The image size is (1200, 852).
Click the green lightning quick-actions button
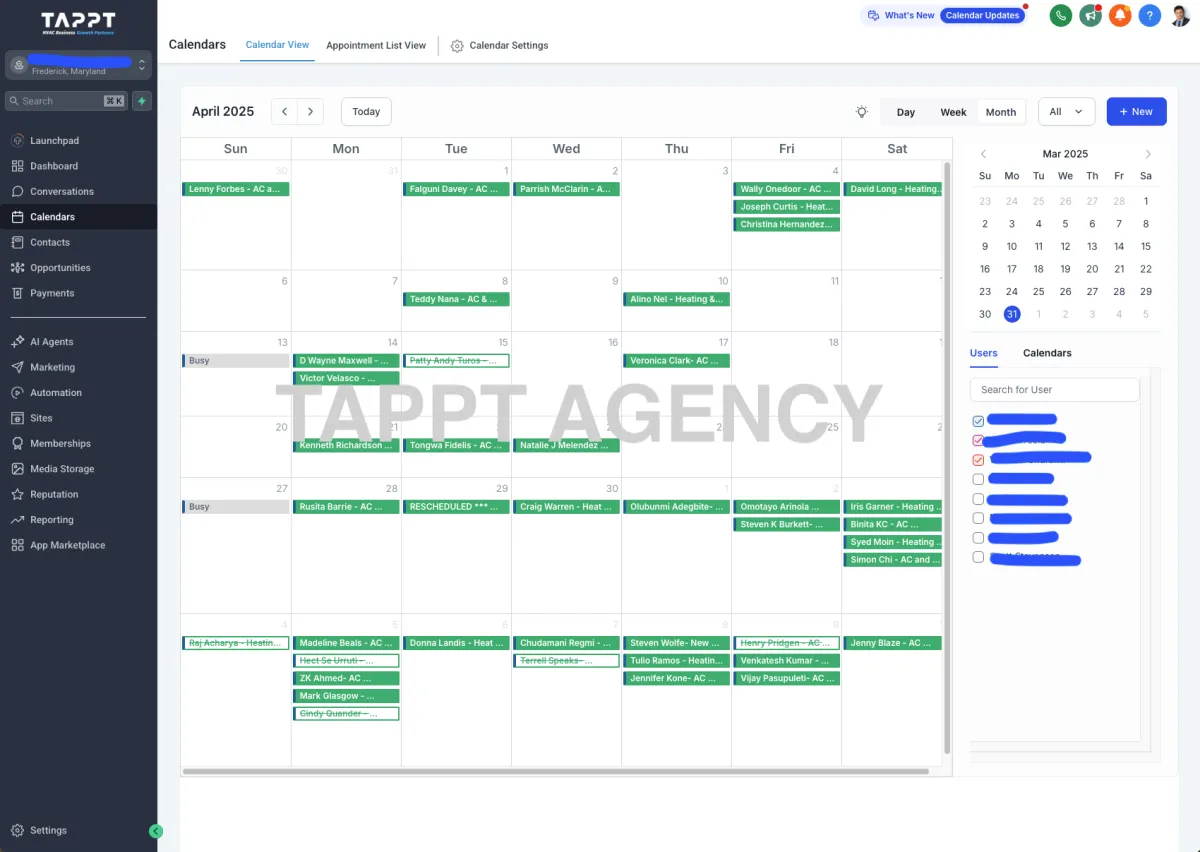[142, 101]
